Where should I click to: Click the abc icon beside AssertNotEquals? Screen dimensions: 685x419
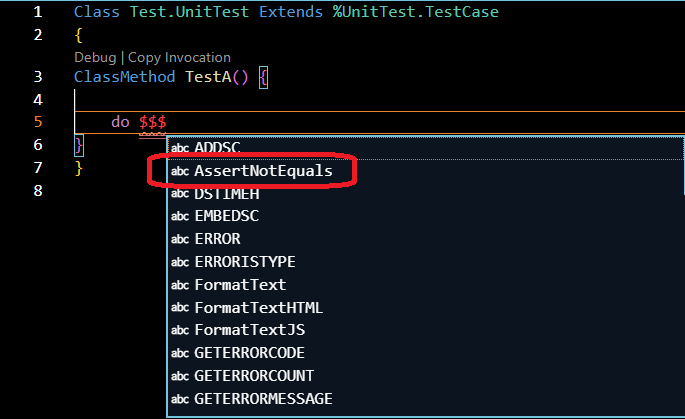tap(180, 172)
